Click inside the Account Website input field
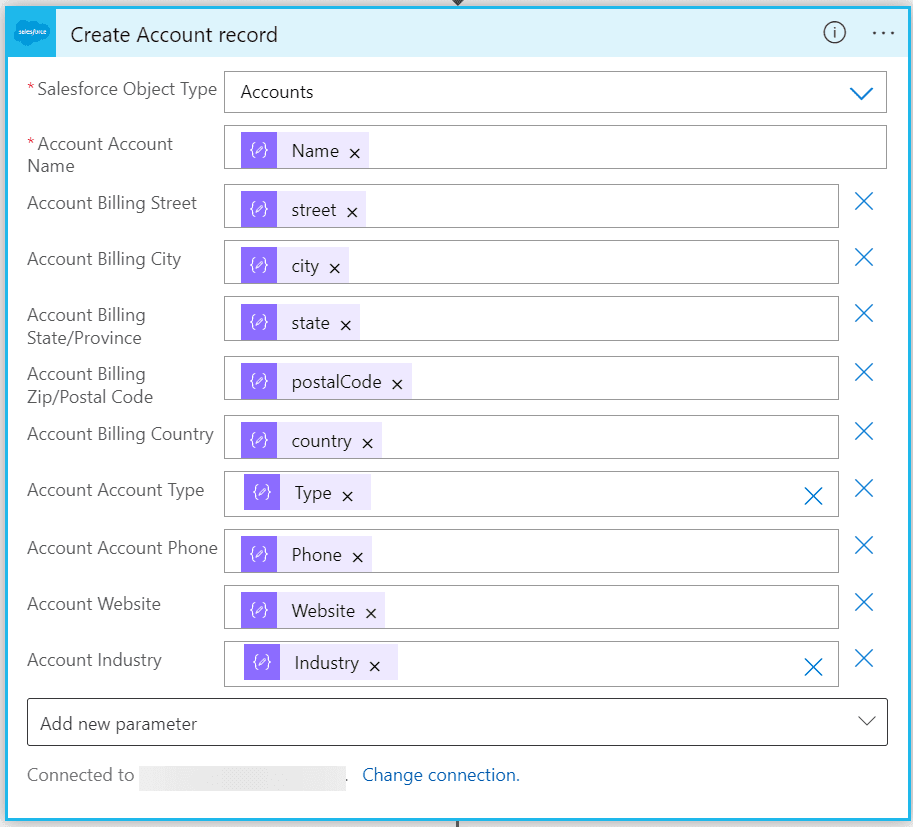913x827 pixels. 531,607
